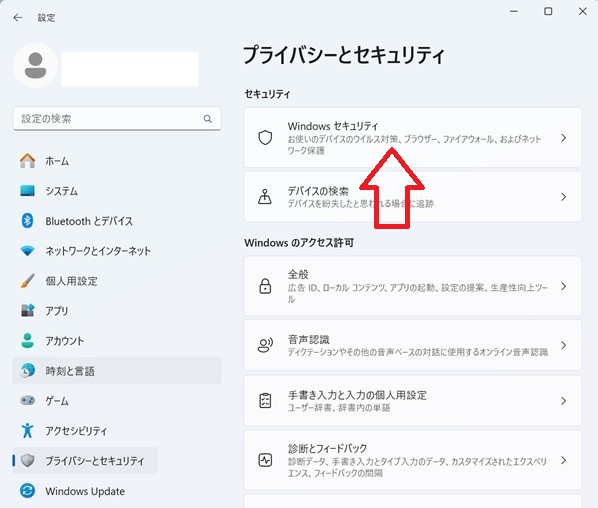598x508 pixels.
Task: Click the アカウント person icon
Action: (27, 341)
